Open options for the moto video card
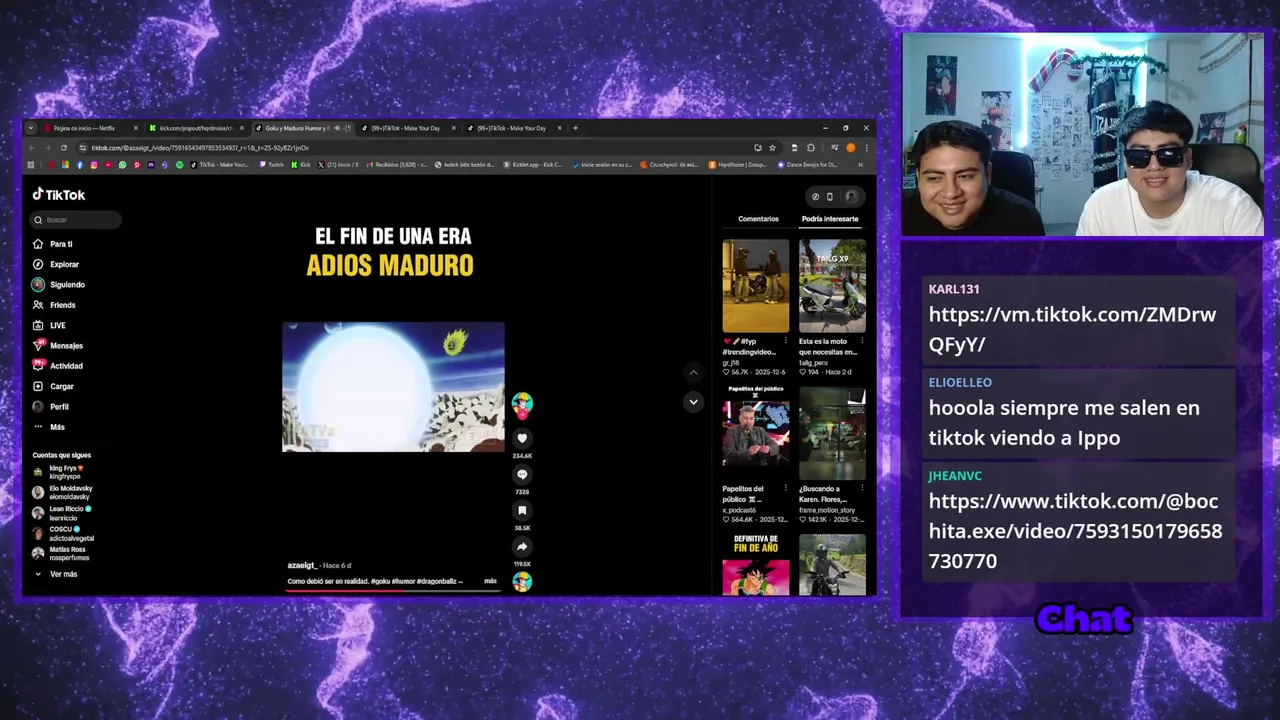The width and height of the screenshot is (1280, 720). point(862,341)
